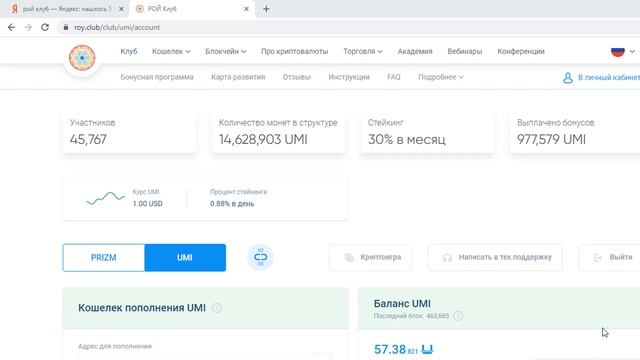The width and height of the screenshot is (640, 360).
Task: Close the Yandex search tab
Action: [121, 9]
